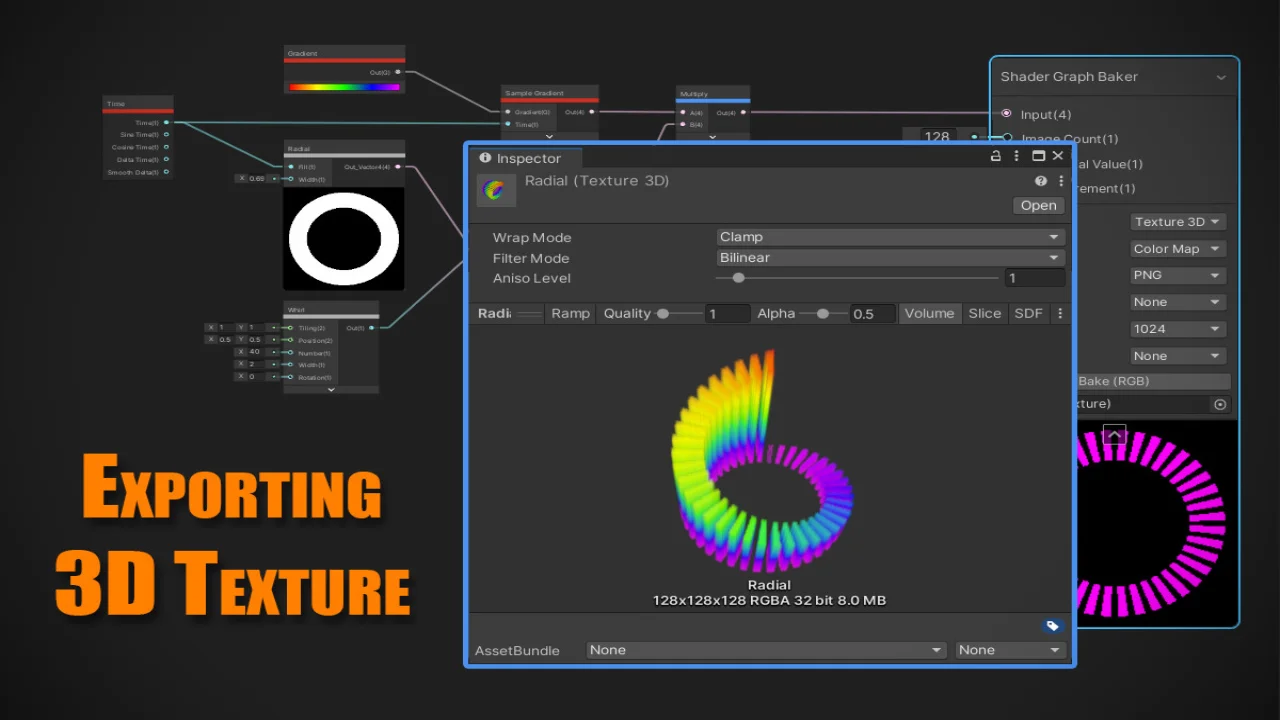Screen dimensions: 1280x720
Task: Click the blue asset label tag icon
Action: coord(1052,626)
